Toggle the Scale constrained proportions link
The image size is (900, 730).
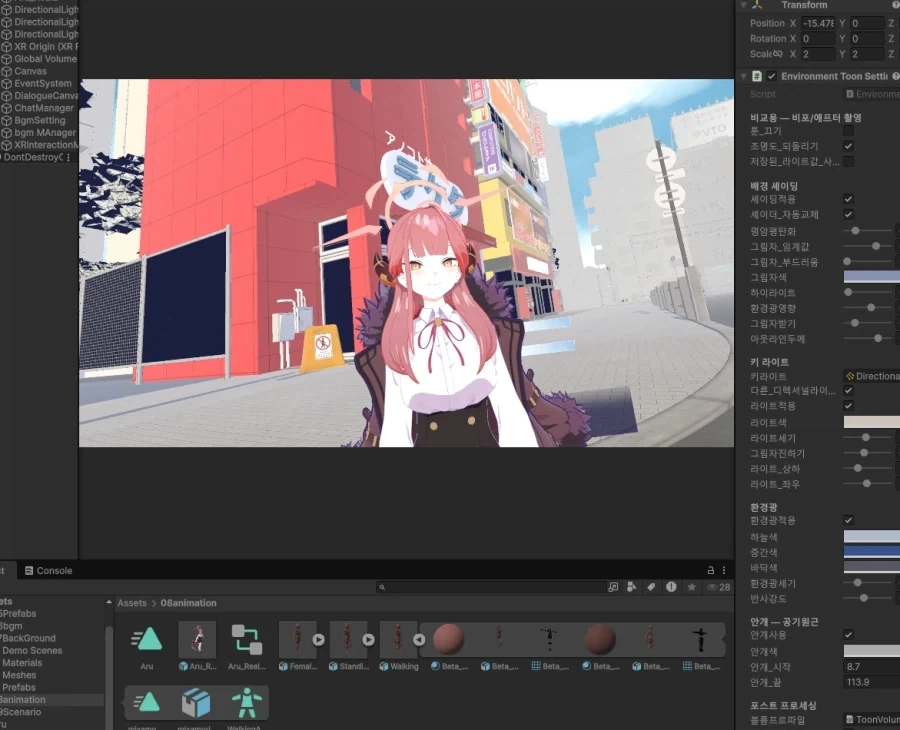point(778,54)
